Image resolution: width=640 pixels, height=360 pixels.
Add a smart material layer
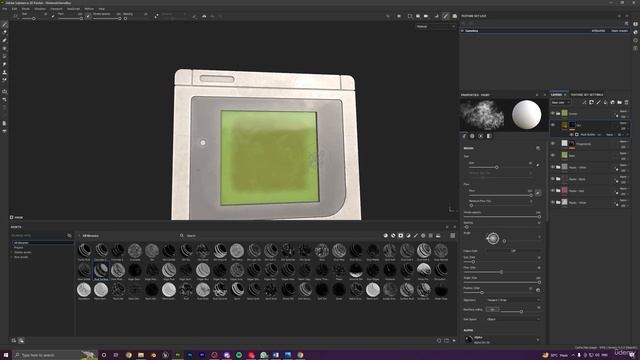(612, 102)
